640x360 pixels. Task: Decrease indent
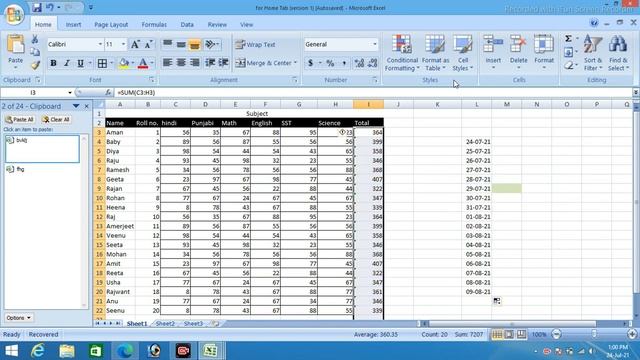coord(210,63)
